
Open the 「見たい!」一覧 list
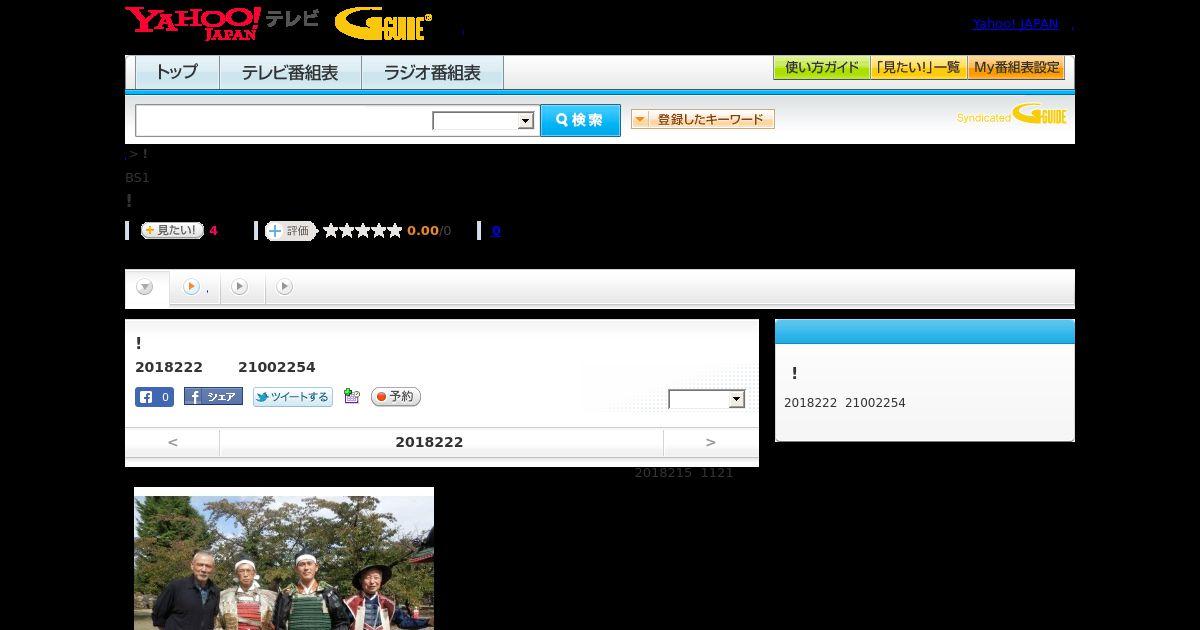coord(919,68)
